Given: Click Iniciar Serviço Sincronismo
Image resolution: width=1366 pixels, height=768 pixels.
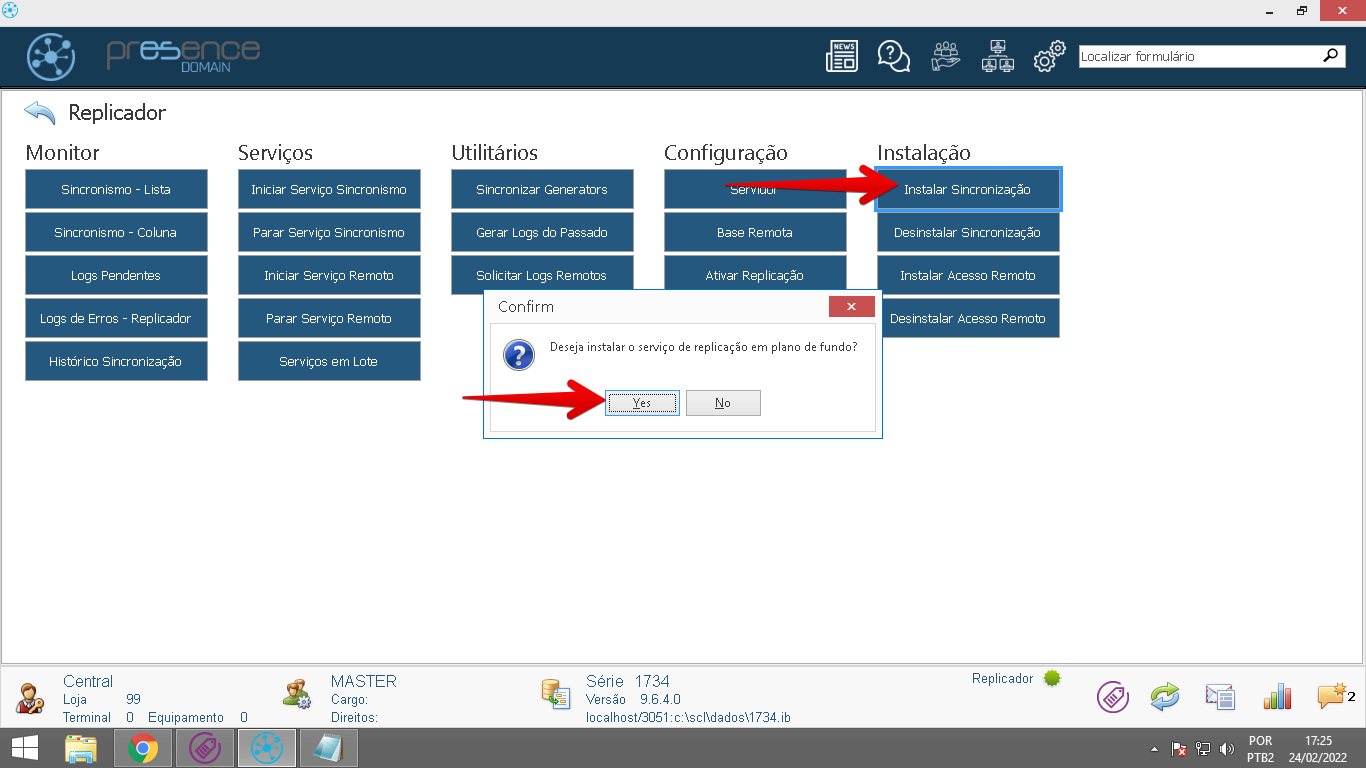Looking at the screenshot, I should 329,189.
